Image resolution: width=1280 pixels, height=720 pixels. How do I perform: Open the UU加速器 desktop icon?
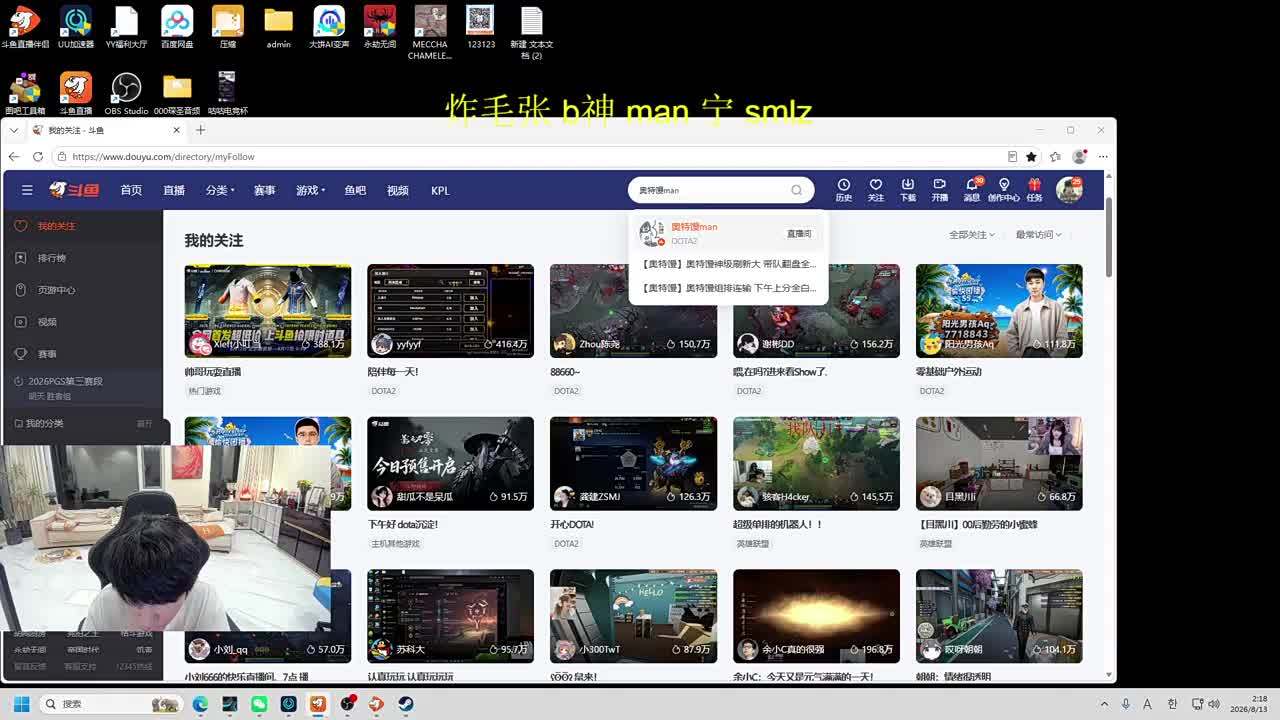click(76, 27)
